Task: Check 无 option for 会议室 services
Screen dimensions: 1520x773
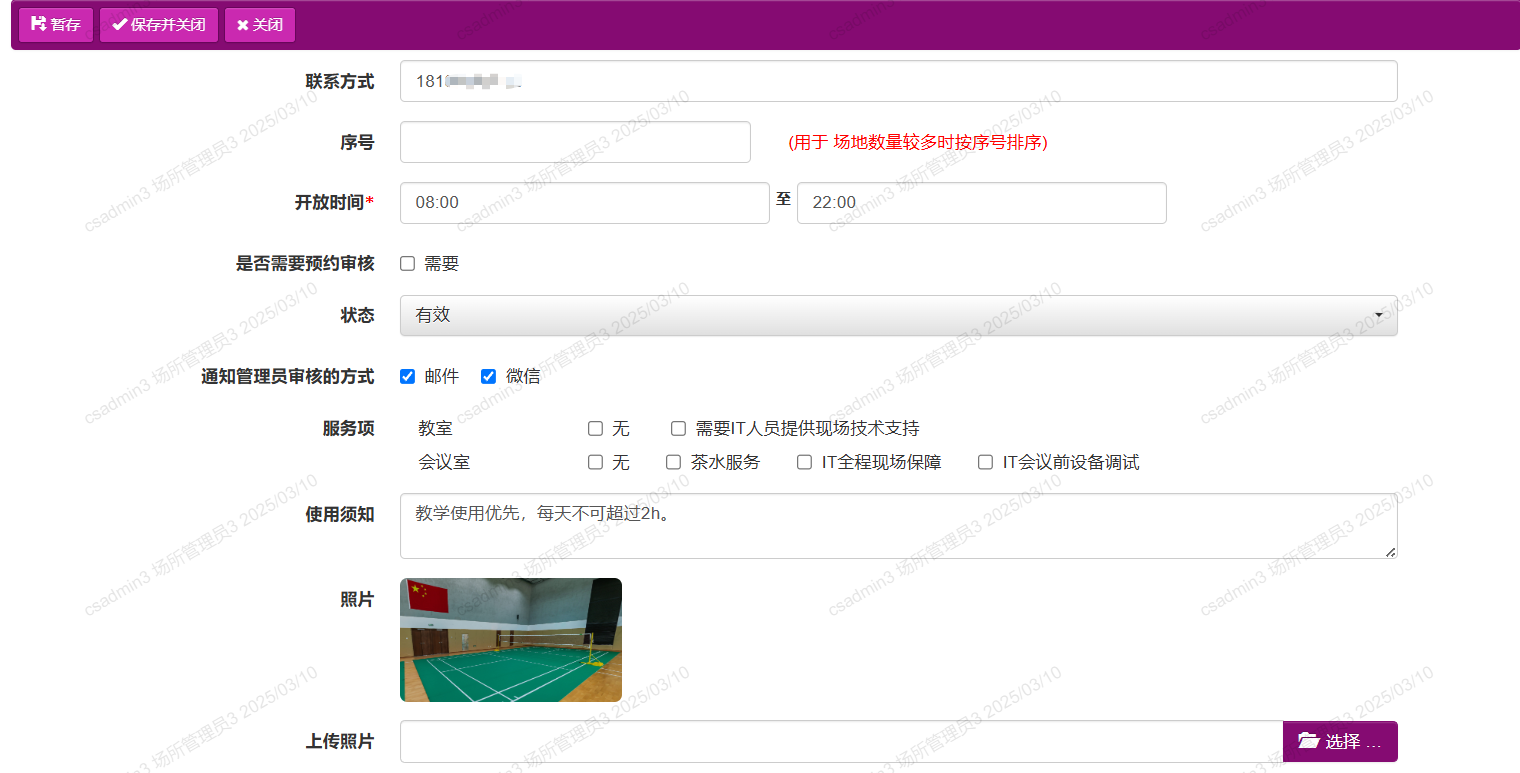Action: [595, 462]
